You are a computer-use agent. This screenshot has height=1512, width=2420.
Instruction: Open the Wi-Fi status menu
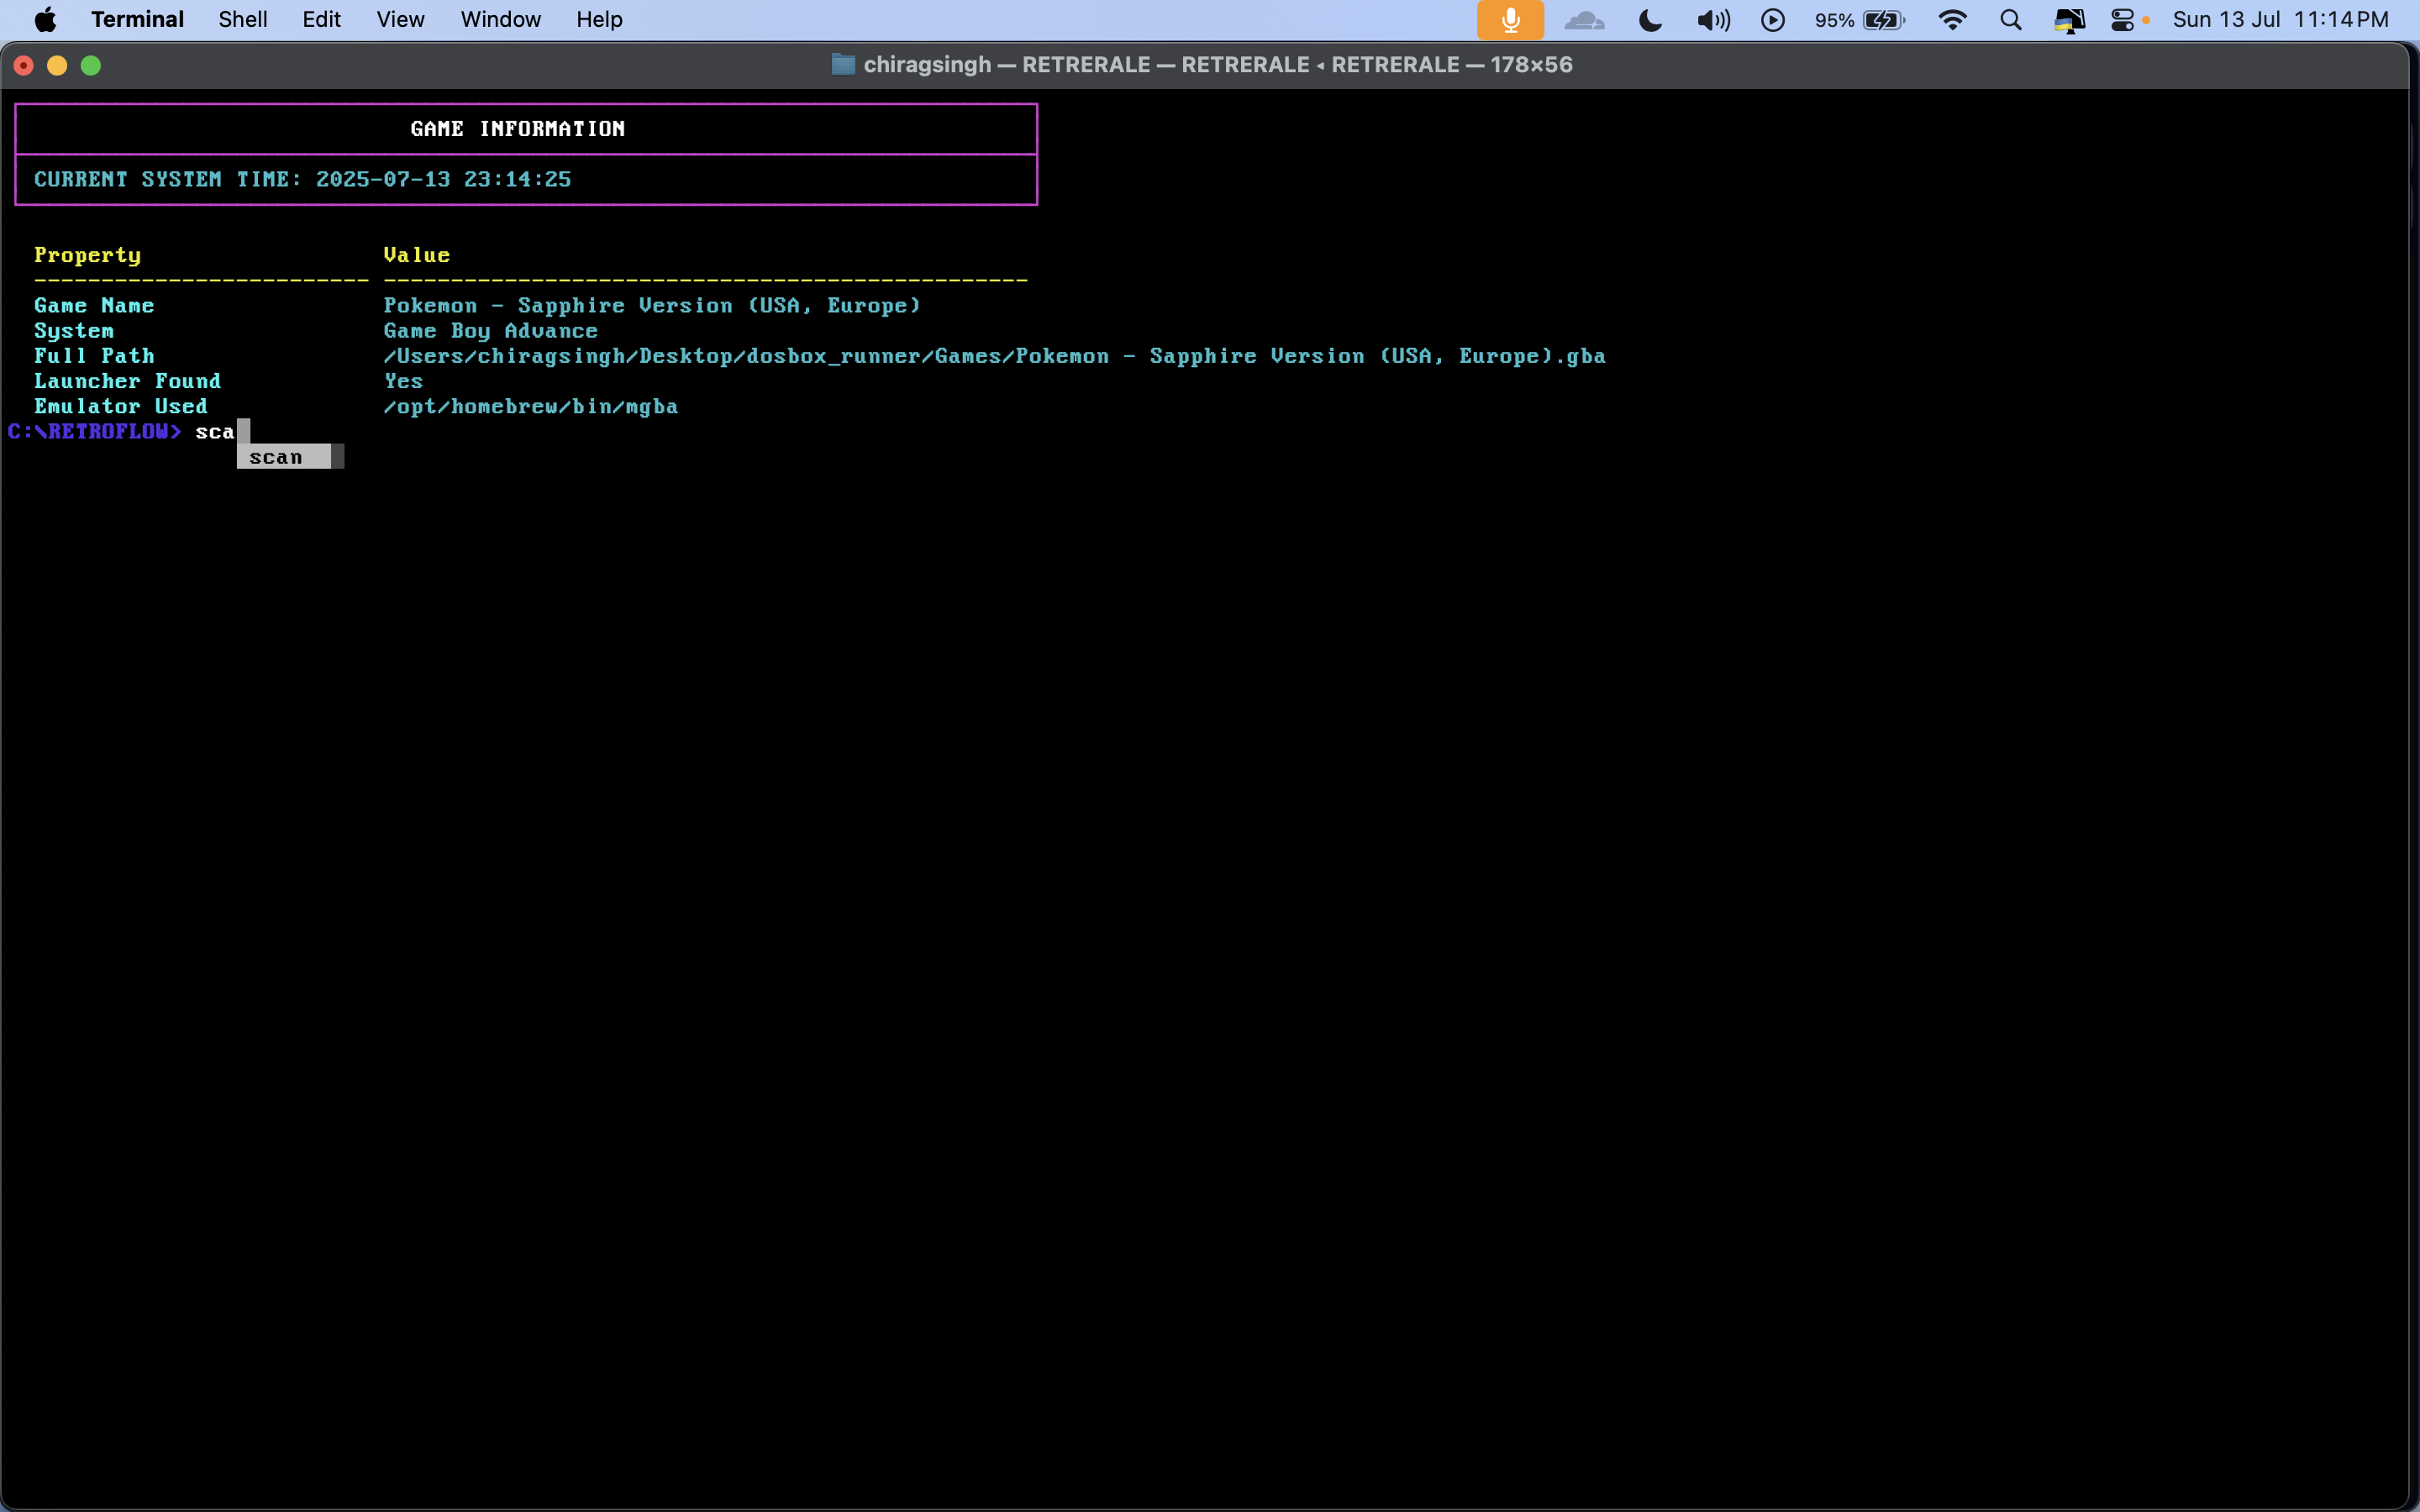point(1952,20)
